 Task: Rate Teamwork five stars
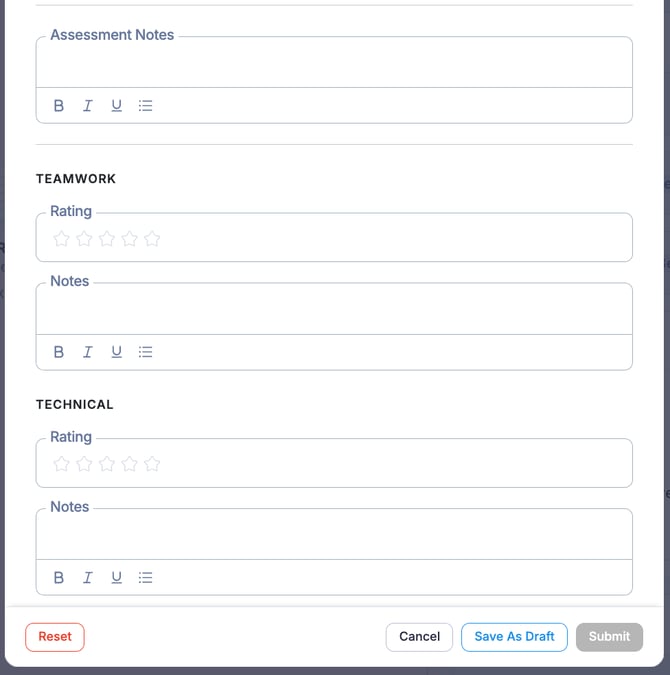click(x=152, y=239)
